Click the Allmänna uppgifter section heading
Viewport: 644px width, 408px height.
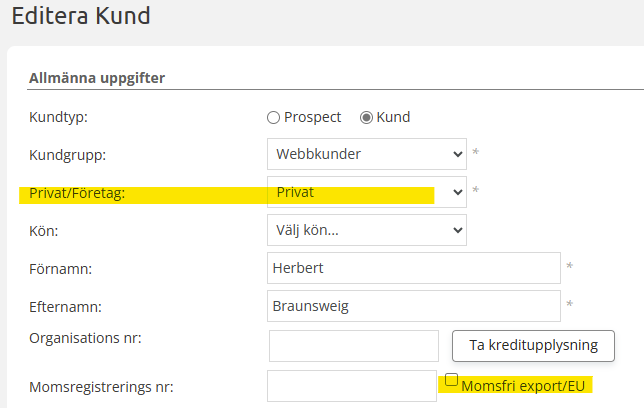tap(97, 77)
